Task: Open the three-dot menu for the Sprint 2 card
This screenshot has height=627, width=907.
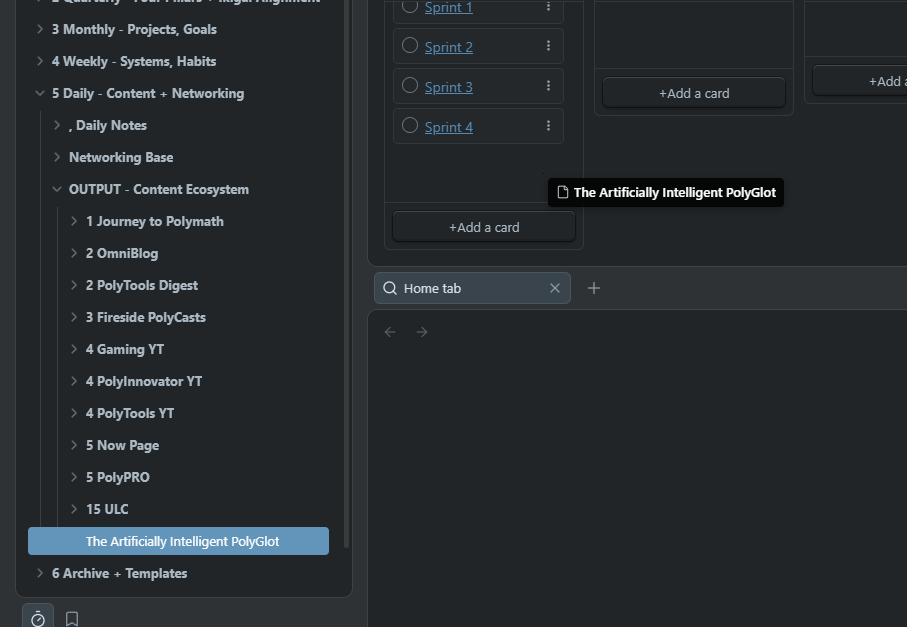Action: (x=548, y=46)
